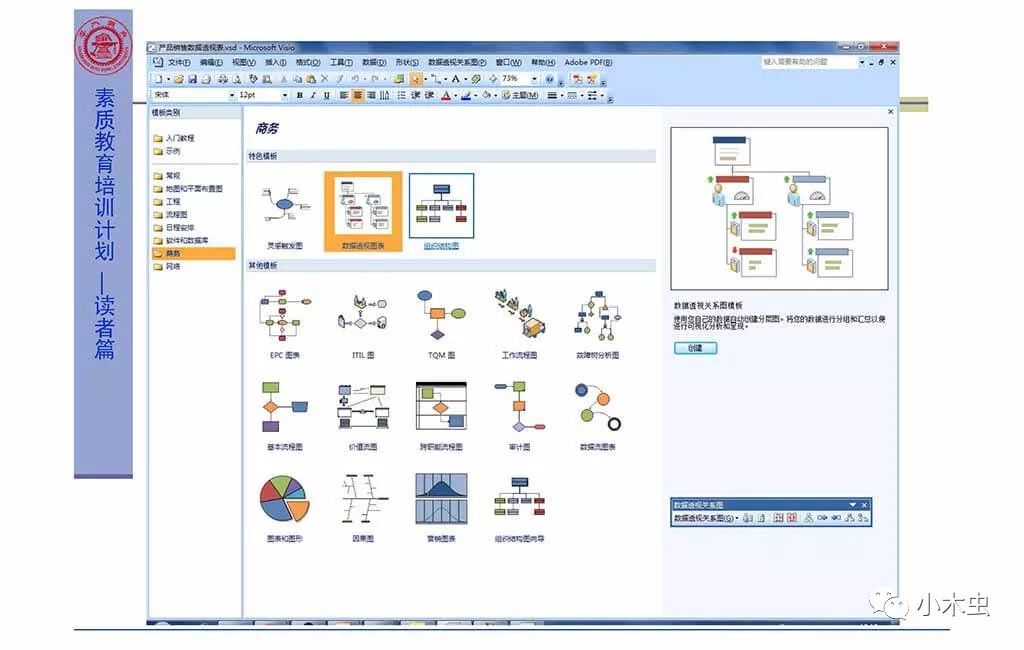Select the Text tool A icon
The height and width of the screenshot is (650, 1024).
click(456, 79)
